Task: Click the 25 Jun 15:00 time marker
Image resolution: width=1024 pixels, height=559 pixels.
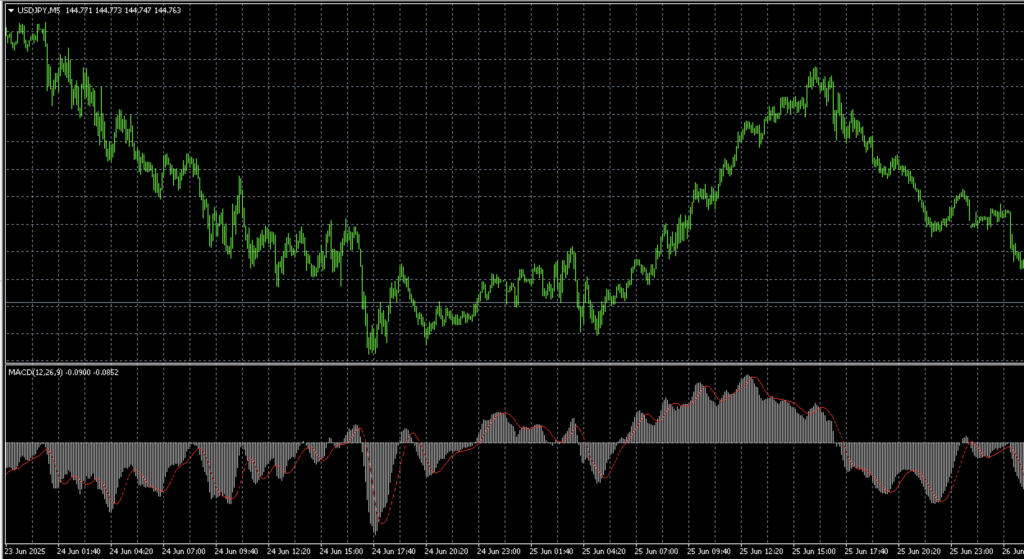Action: (x=815, y=551)
